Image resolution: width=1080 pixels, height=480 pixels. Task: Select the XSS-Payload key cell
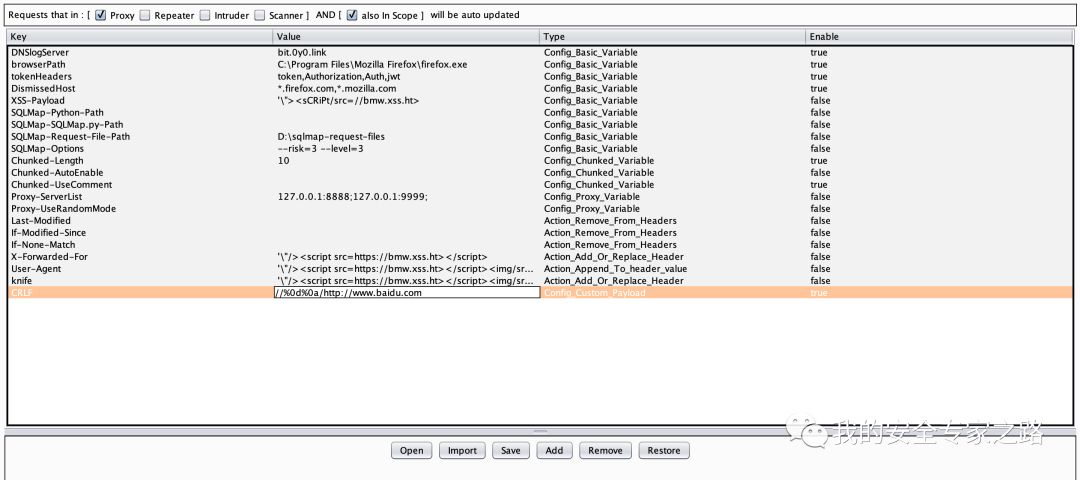click(x=141, y=101)
